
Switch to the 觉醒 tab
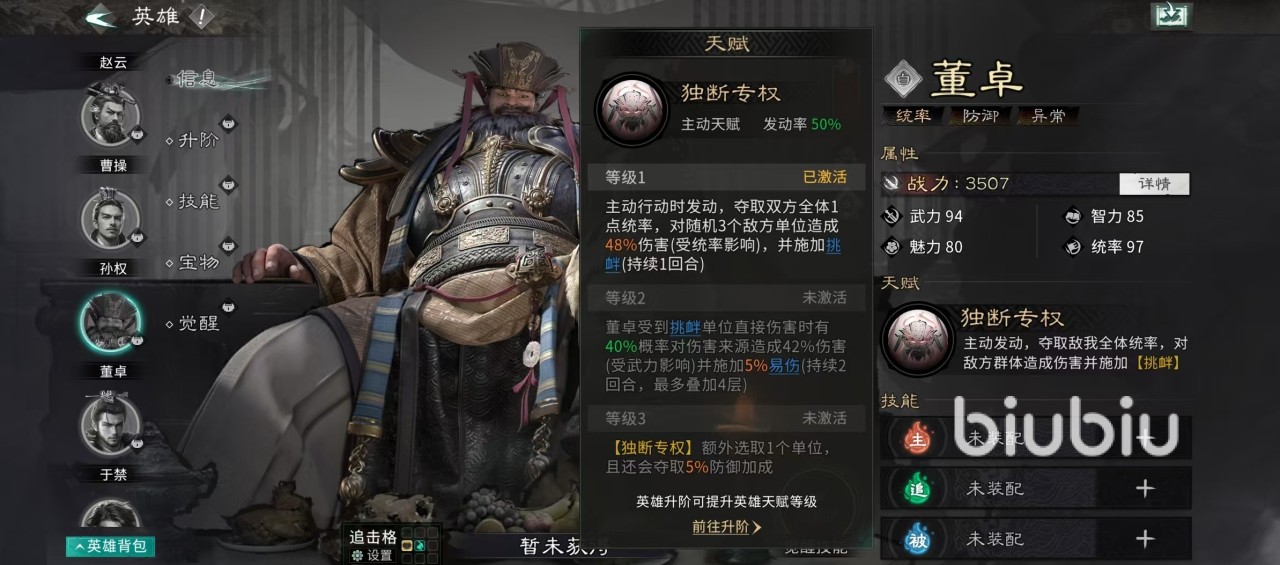click(x=199, y=324)
